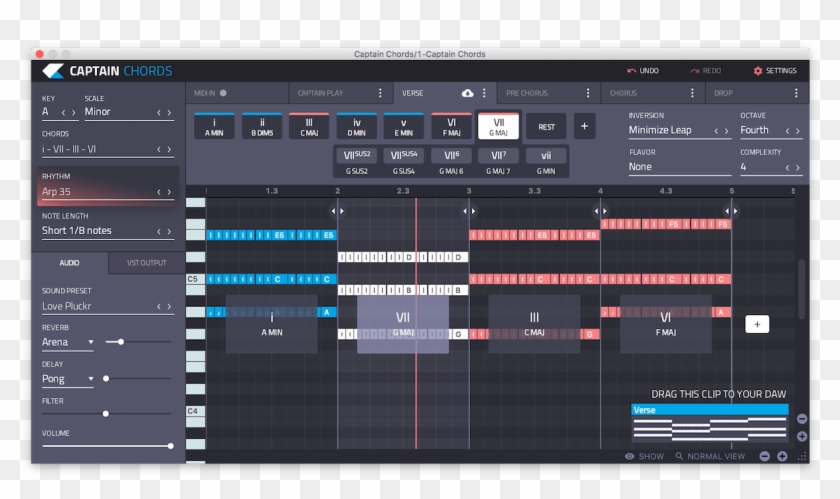
Task: Choose the VII SUS4 G SUS4 variation
Action: (403, 162)
